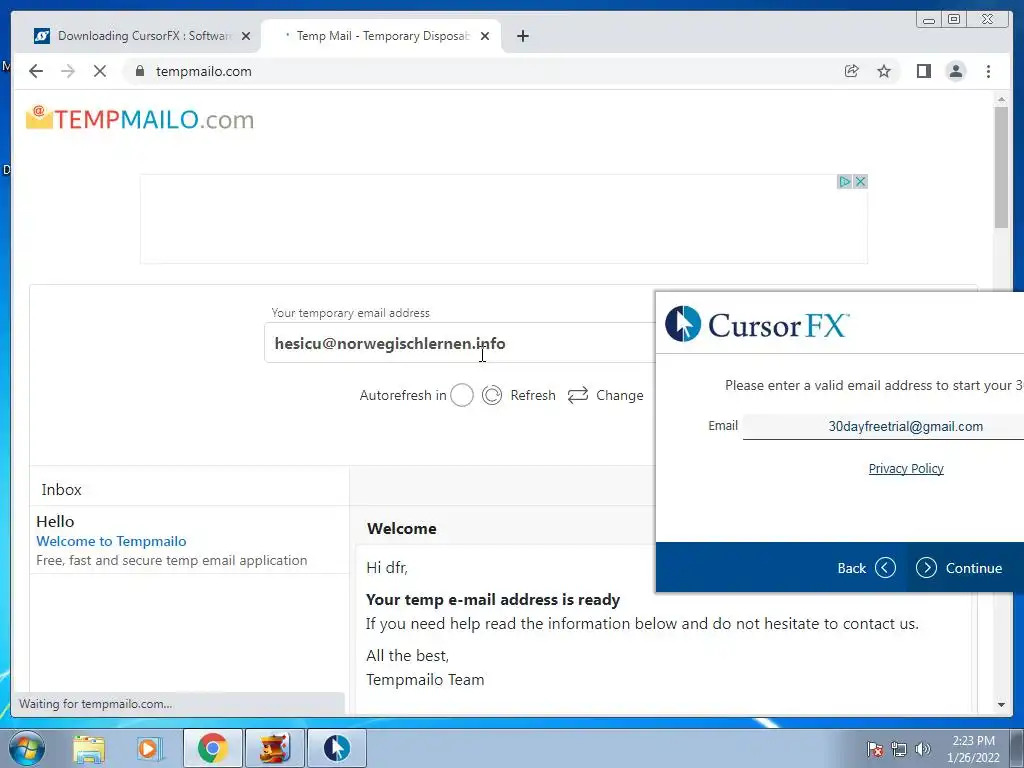The width and height of the screenshot is (1024, 768).
Task: Click the temporary email address field
Action: (x=460, y=343)
